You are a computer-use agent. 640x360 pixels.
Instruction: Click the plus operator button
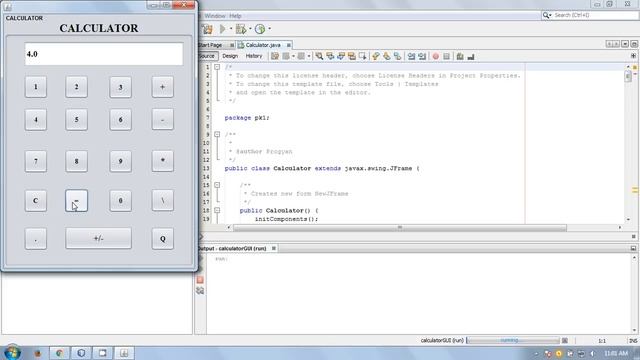point(162,87)
